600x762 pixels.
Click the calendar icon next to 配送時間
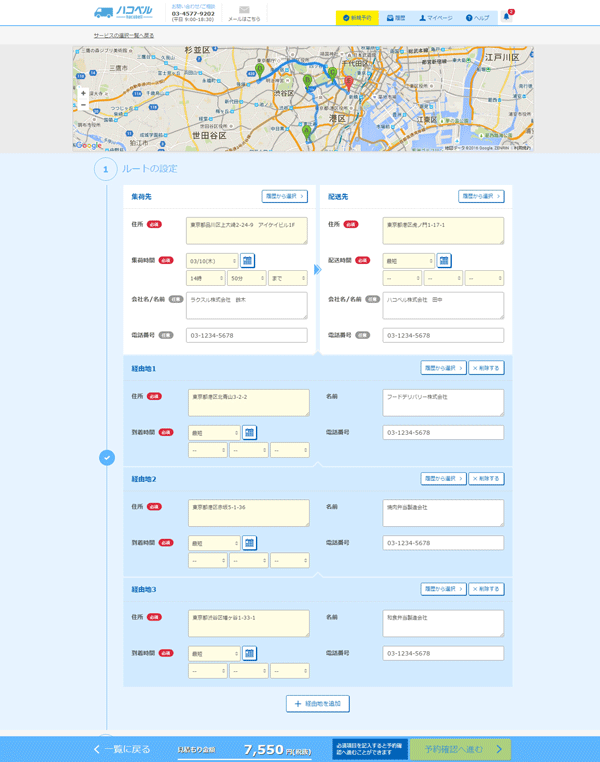click(444, 260)
